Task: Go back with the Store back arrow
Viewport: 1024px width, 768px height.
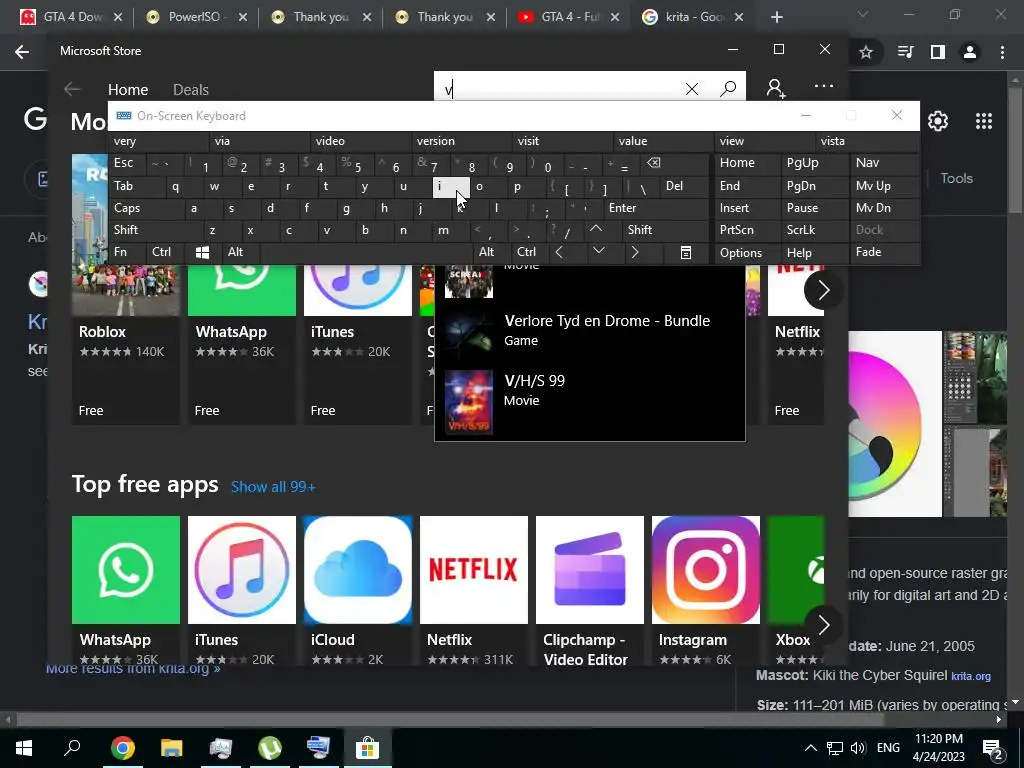Action: (72, 89)
